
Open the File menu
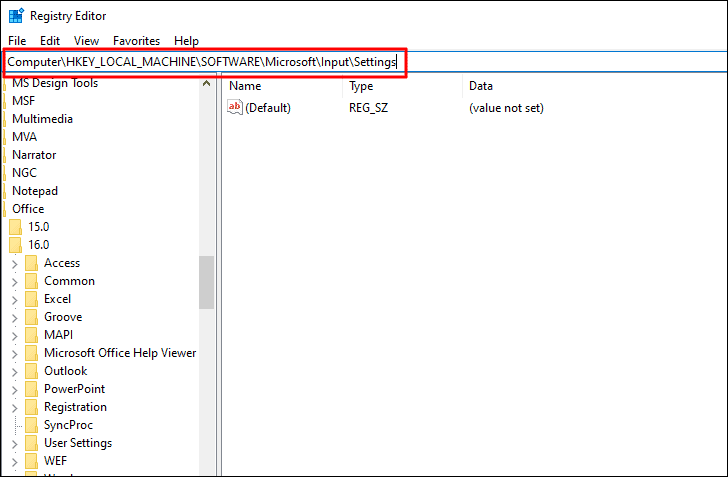point(17,41)
